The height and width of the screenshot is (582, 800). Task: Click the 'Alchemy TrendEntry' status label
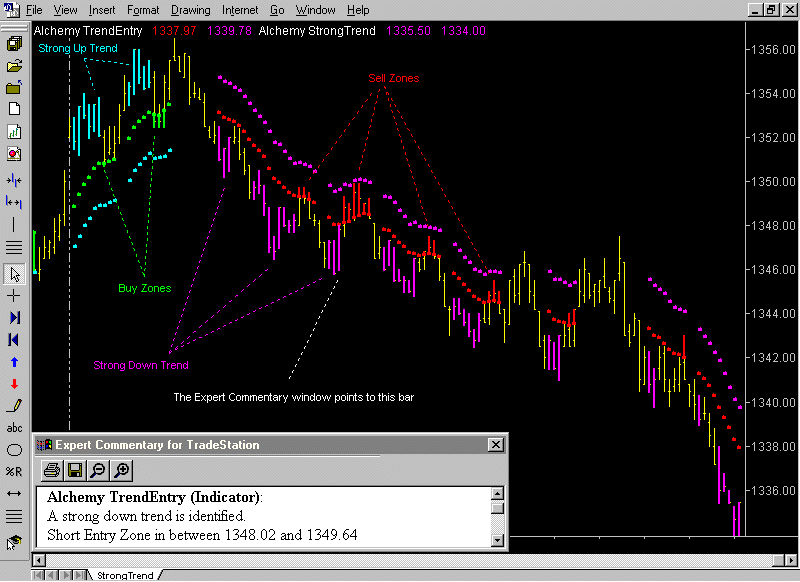[x=88, y=31]
